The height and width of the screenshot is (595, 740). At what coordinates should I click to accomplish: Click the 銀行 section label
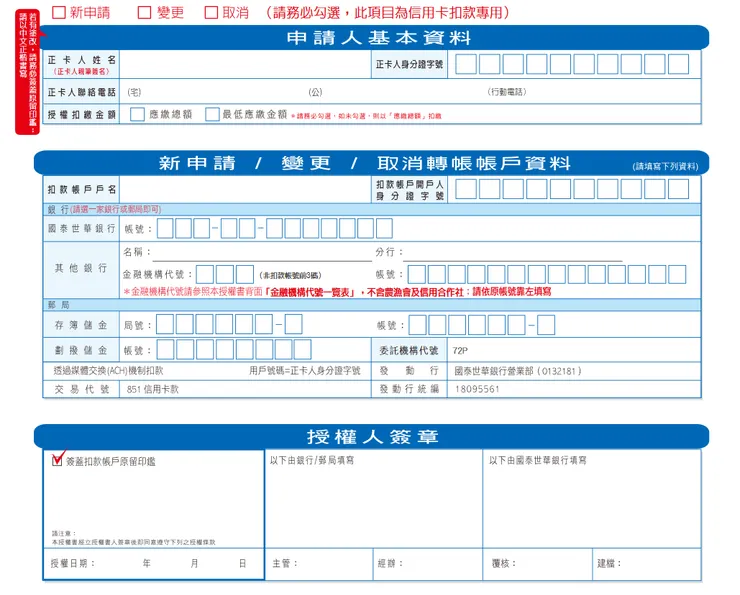click(58, 210)
